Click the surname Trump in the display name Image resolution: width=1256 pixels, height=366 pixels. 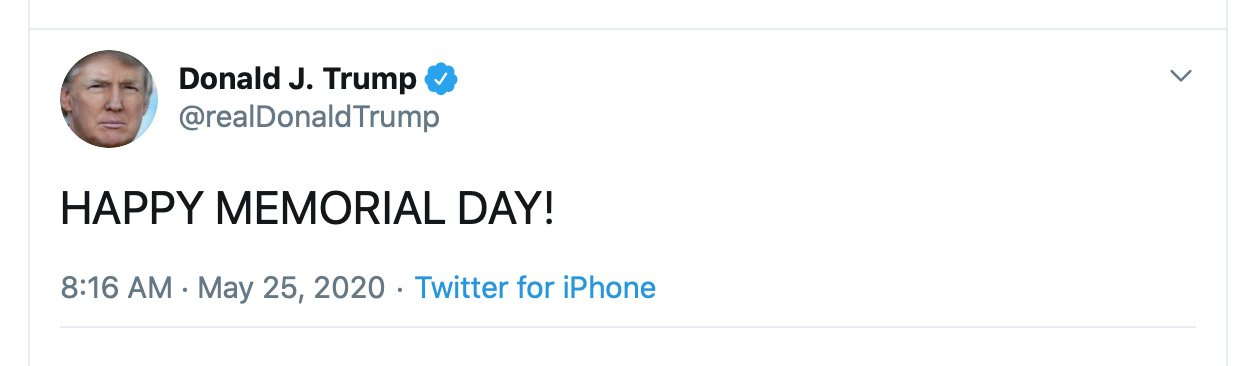371,78
